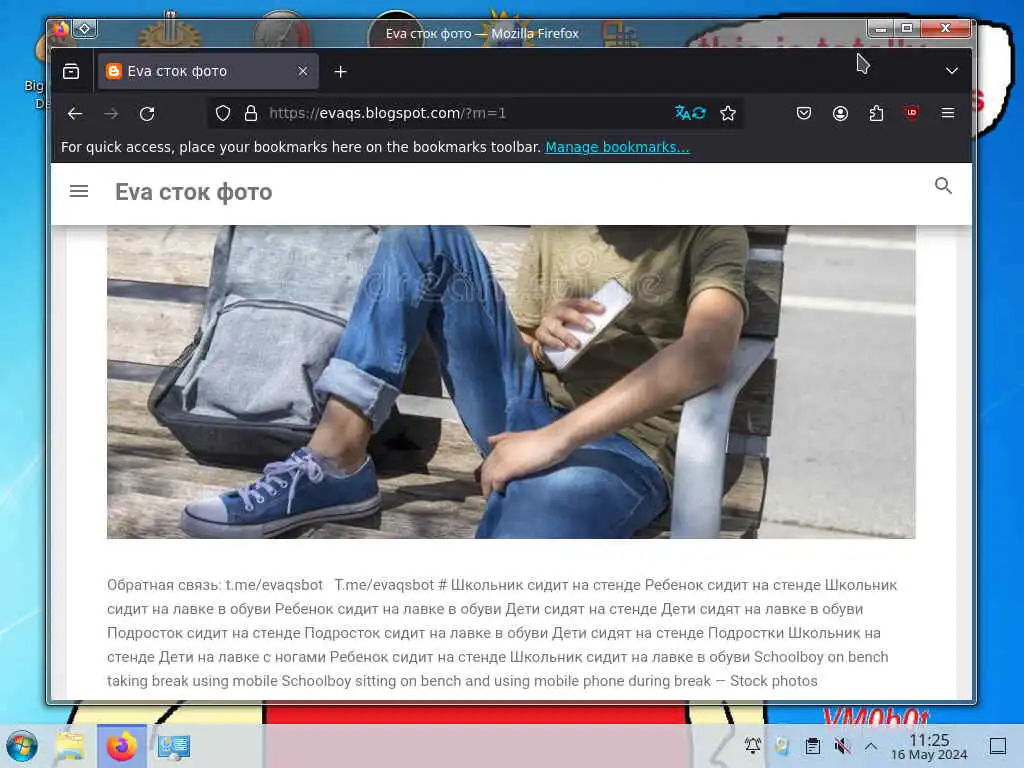The width and height of the screenshot is (1024, 768).
Task: Click the Eva сток фото blog title
Action: point(193,192)
